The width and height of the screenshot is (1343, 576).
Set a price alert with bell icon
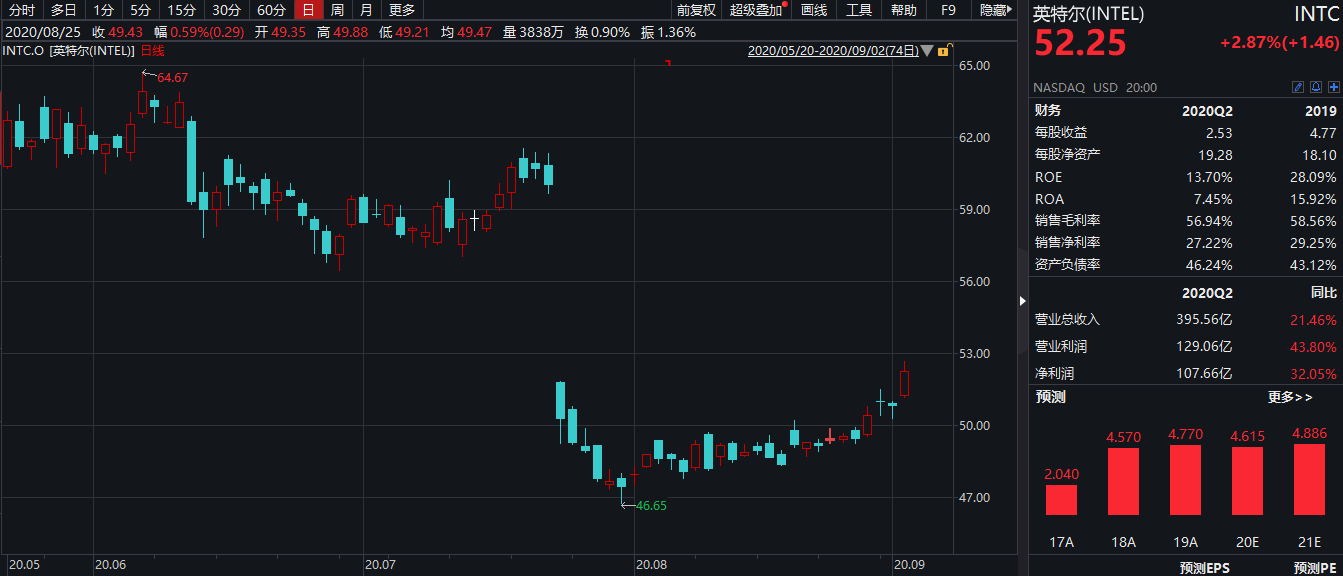click(1316, 88)
